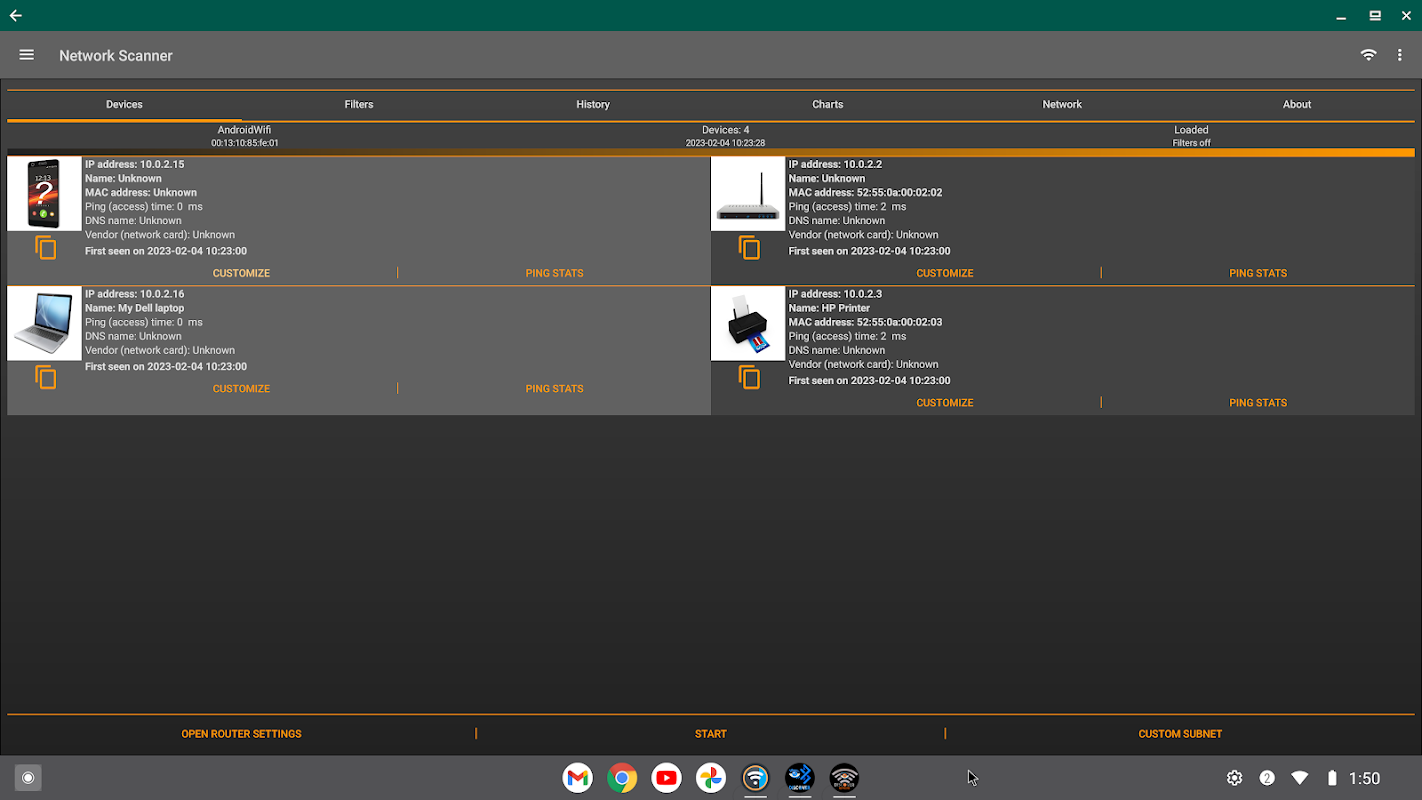Copy details of My Dell laptop

[46, 376]
